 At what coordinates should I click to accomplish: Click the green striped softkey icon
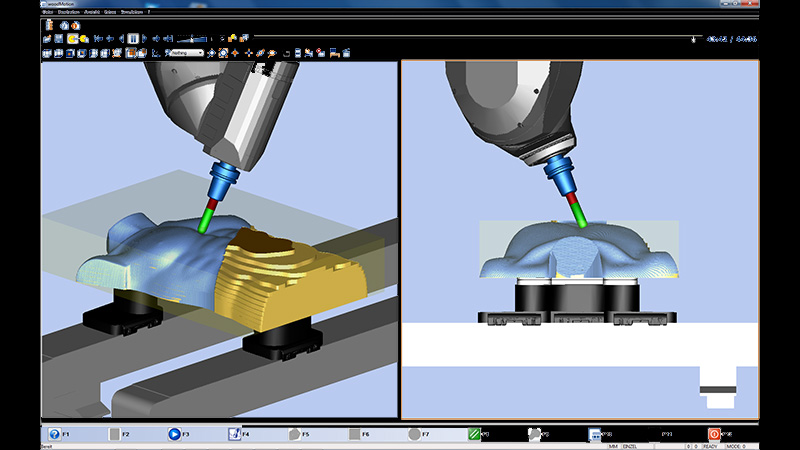[474, 434]
